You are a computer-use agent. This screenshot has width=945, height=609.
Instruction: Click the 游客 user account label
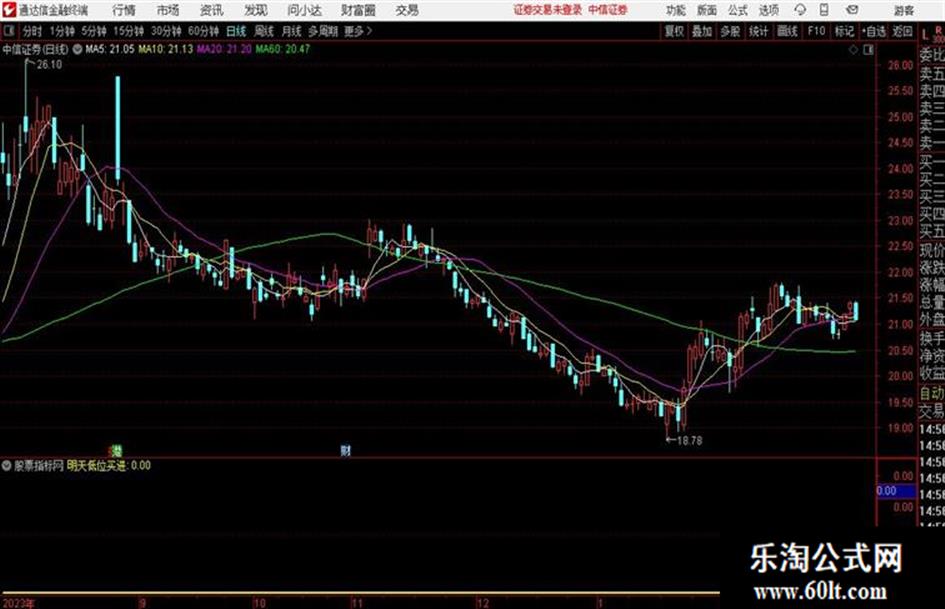pos(904,10)
